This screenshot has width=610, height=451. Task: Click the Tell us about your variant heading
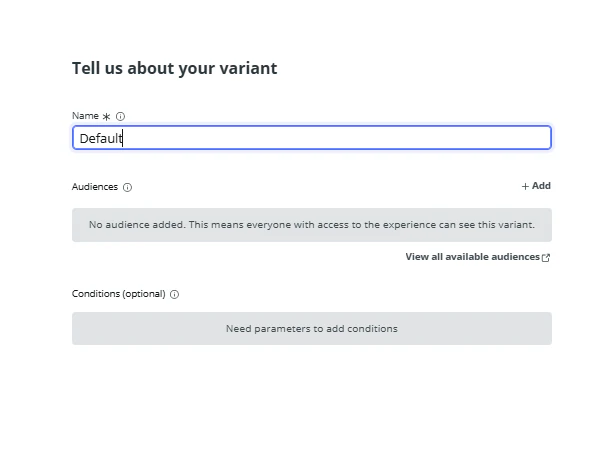[x=175, y=68]
